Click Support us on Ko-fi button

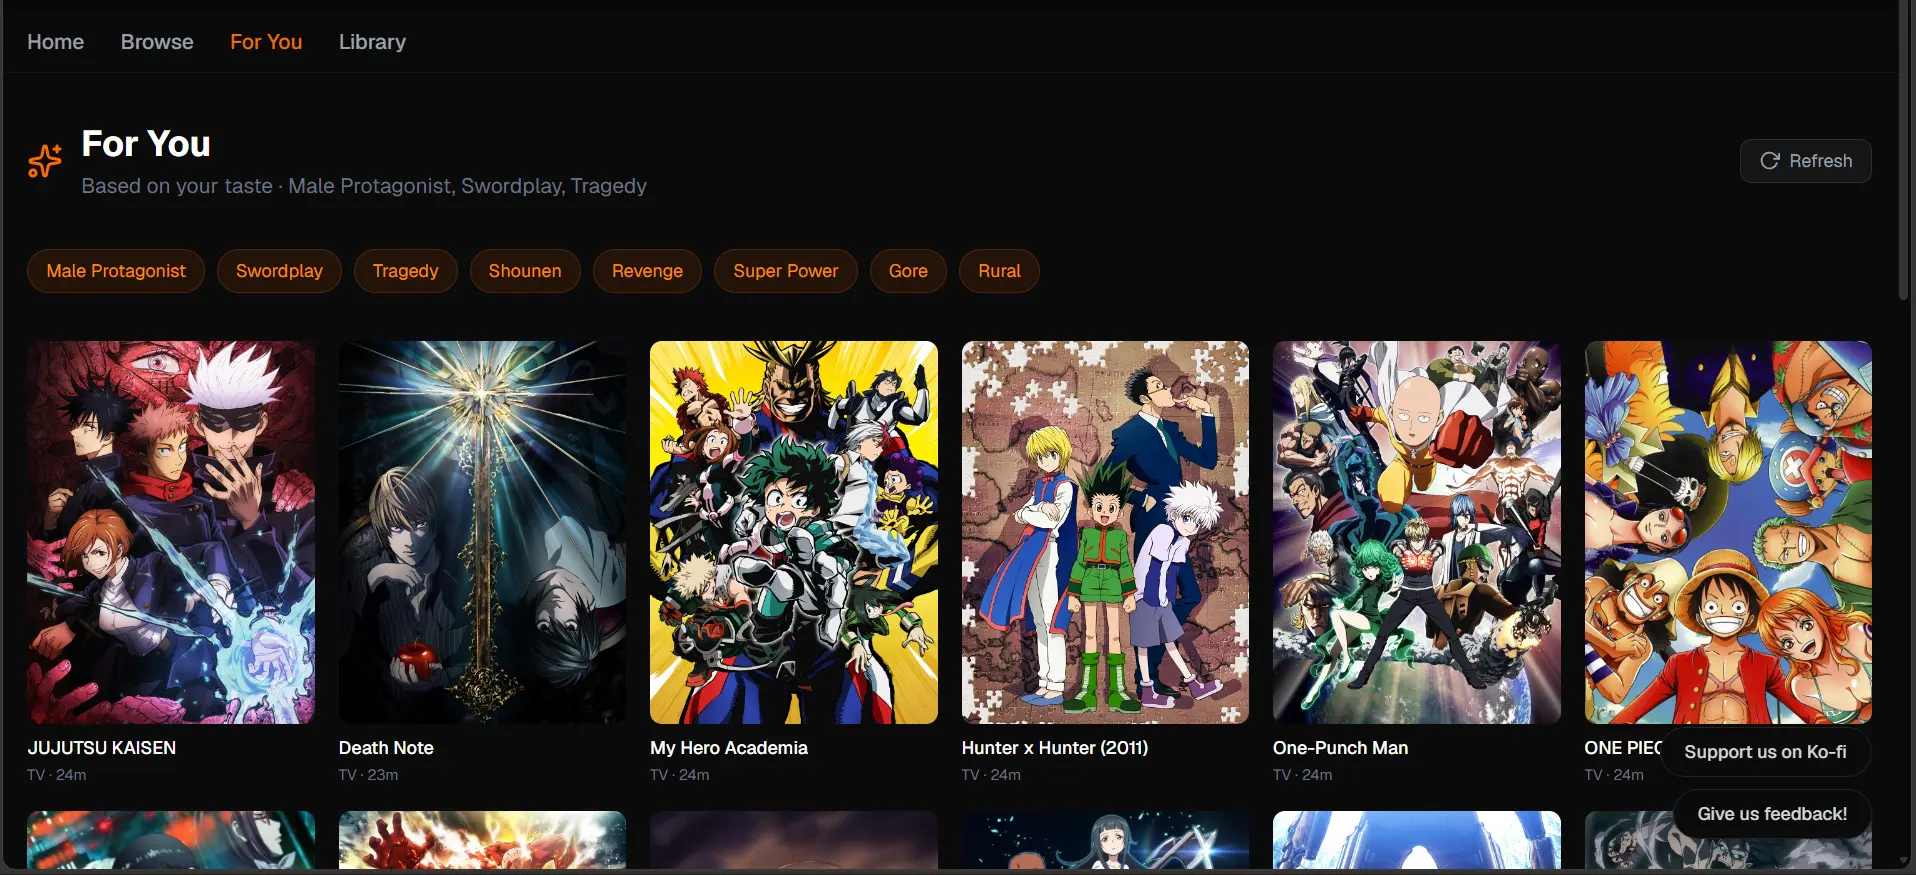pos(1765,752)
